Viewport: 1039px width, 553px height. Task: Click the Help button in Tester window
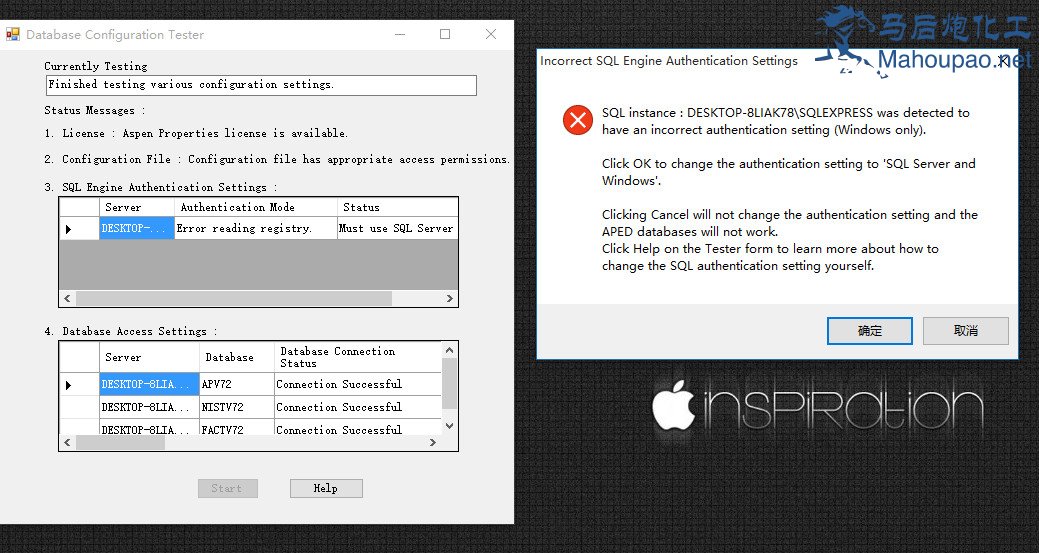point(326,488)
